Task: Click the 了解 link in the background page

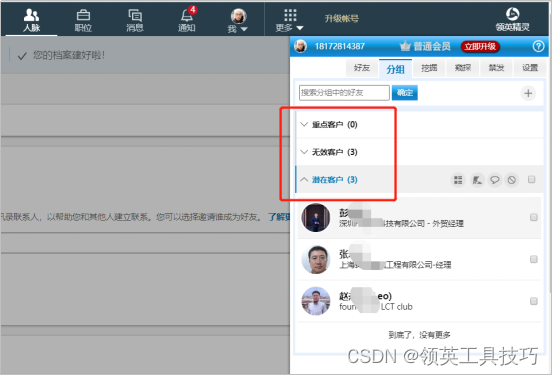Action: pyautogui.click(x=279, y=217)
